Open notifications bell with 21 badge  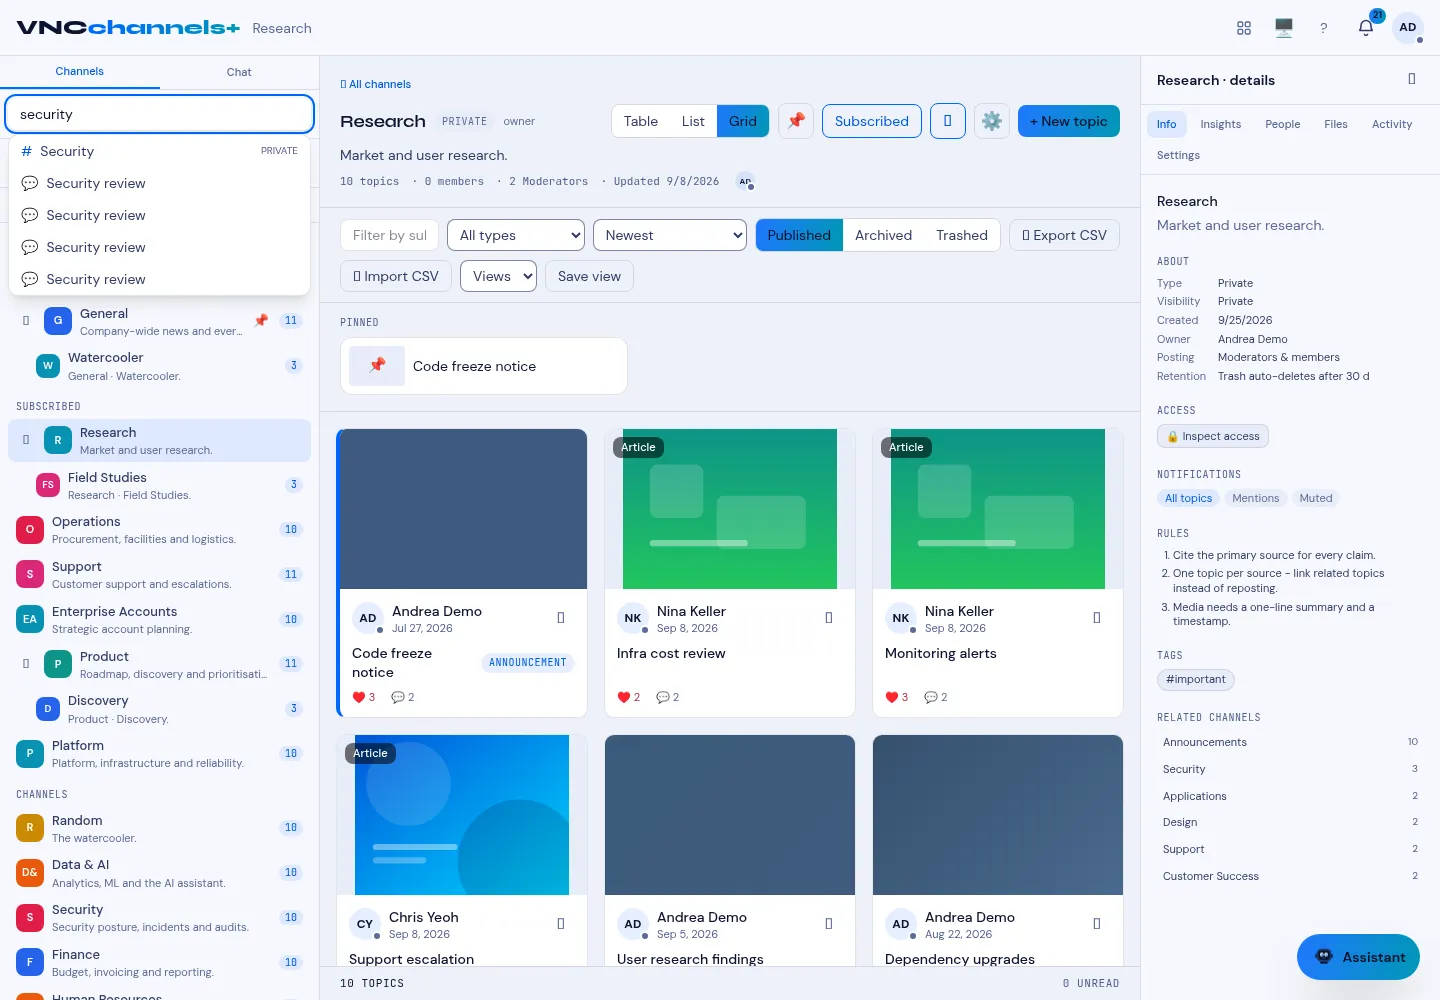(1366, 28)
